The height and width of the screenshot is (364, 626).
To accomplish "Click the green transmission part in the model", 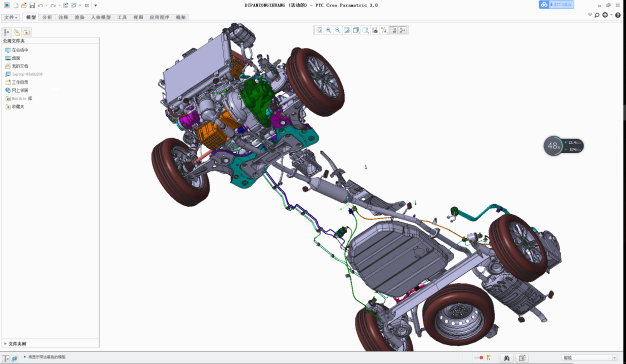I will point(258,101).
